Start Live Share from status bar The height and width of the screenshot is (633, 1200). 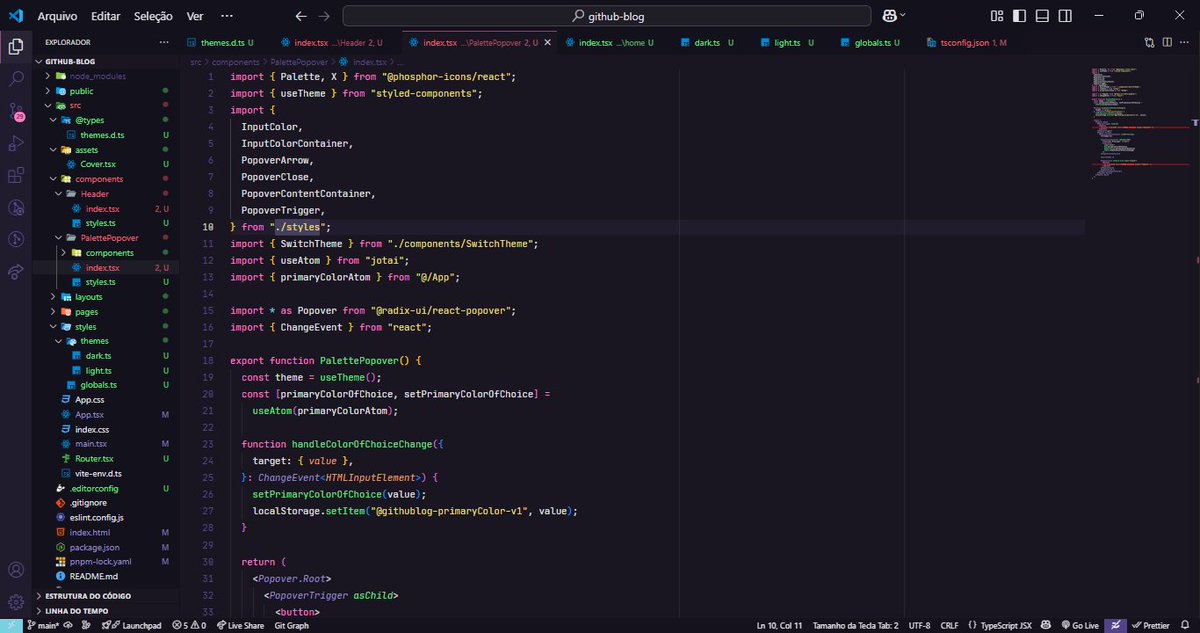click(x=241, y=625)
